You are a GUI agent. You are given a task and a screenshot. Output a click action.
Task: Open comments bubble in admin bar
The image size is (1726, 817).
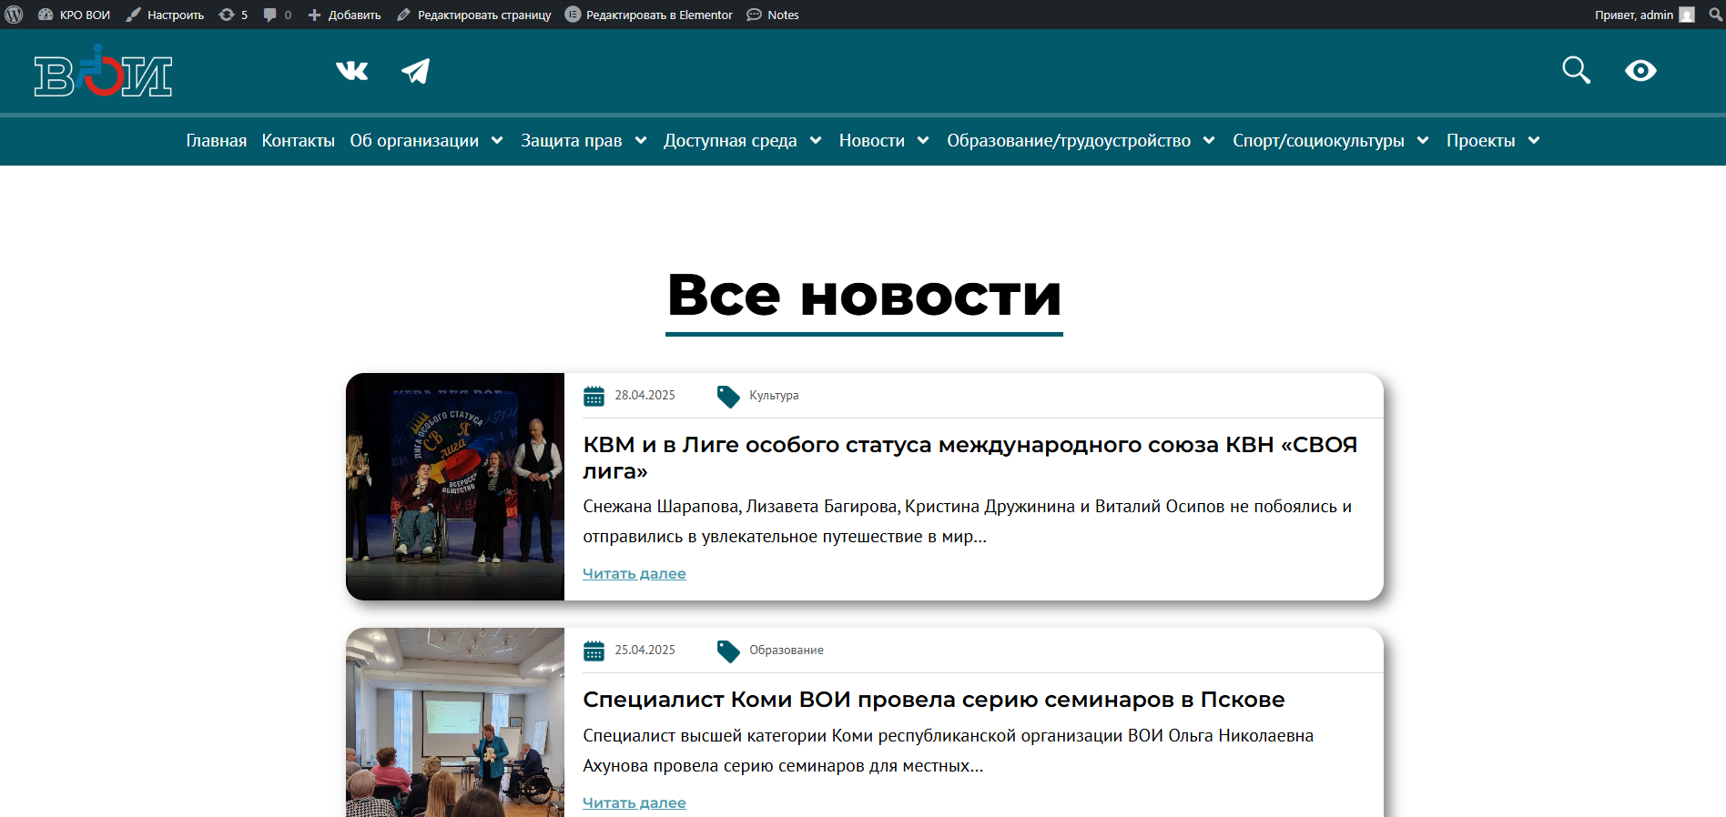(x=277, y=15)
